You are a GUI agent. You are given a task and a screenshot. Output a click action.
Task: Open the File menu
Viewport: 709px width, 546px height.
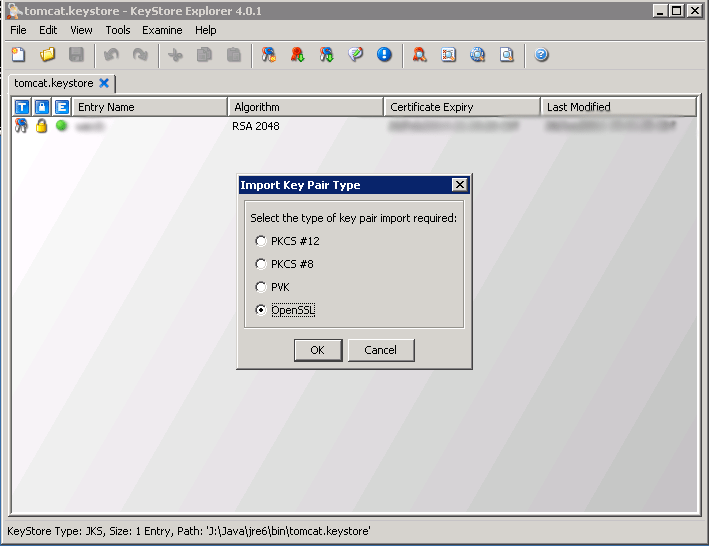19,30
